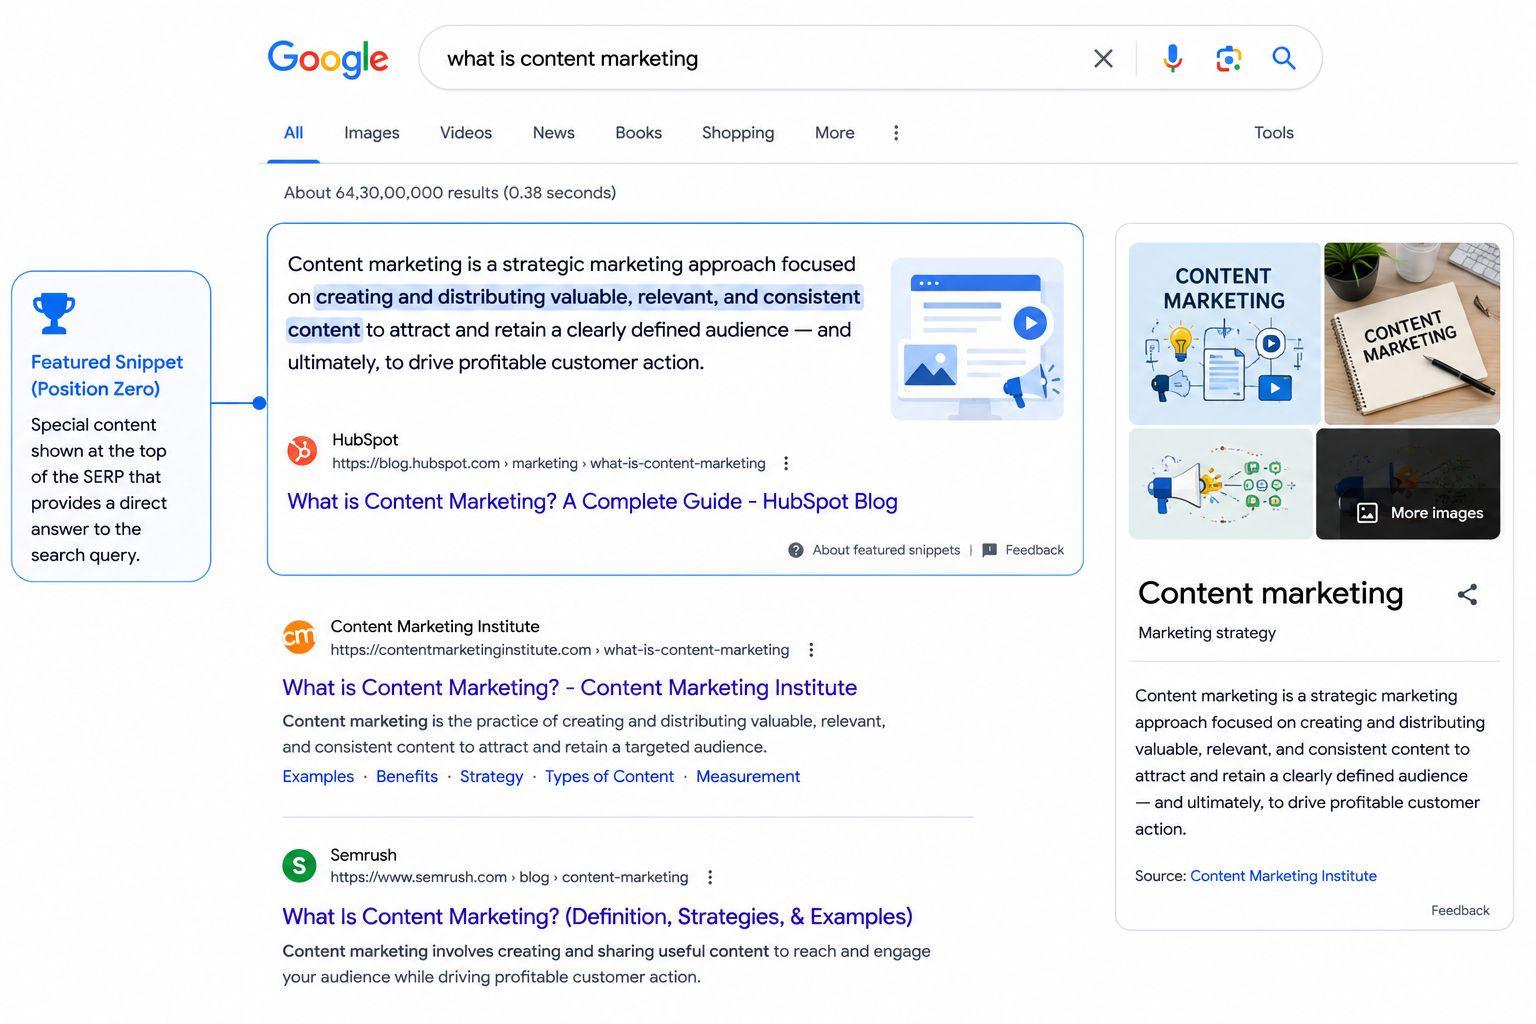Viewport: 1536px width, 1024px height.
Task: Click the results count text
Action: (x=450, y=193)
